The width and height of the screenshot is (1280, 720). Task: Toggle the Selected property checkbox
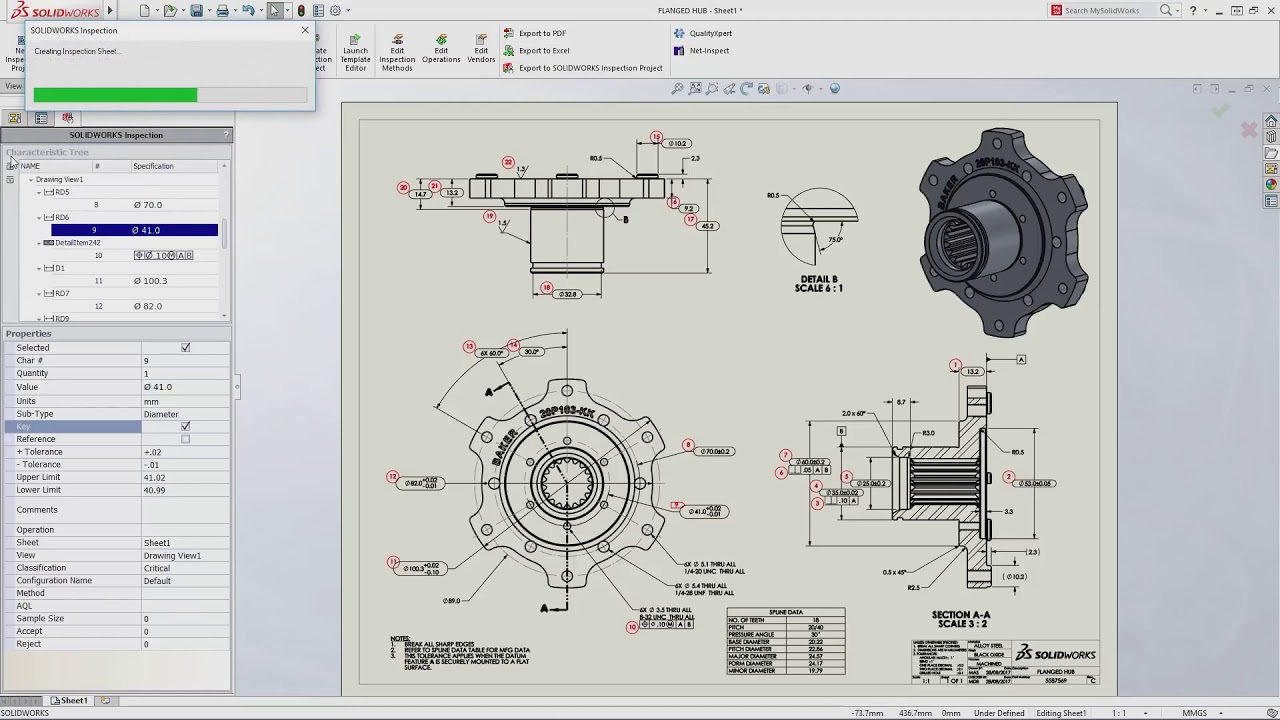(x=185, y=346)
